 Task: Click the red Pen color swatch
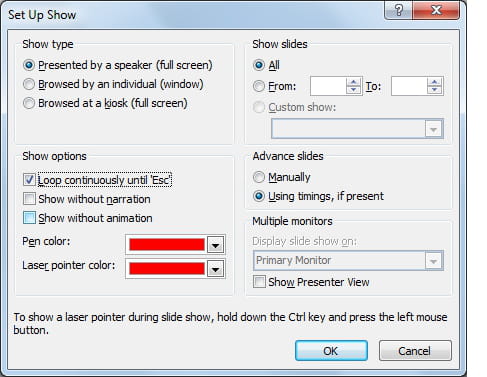[x=167, y=245]
